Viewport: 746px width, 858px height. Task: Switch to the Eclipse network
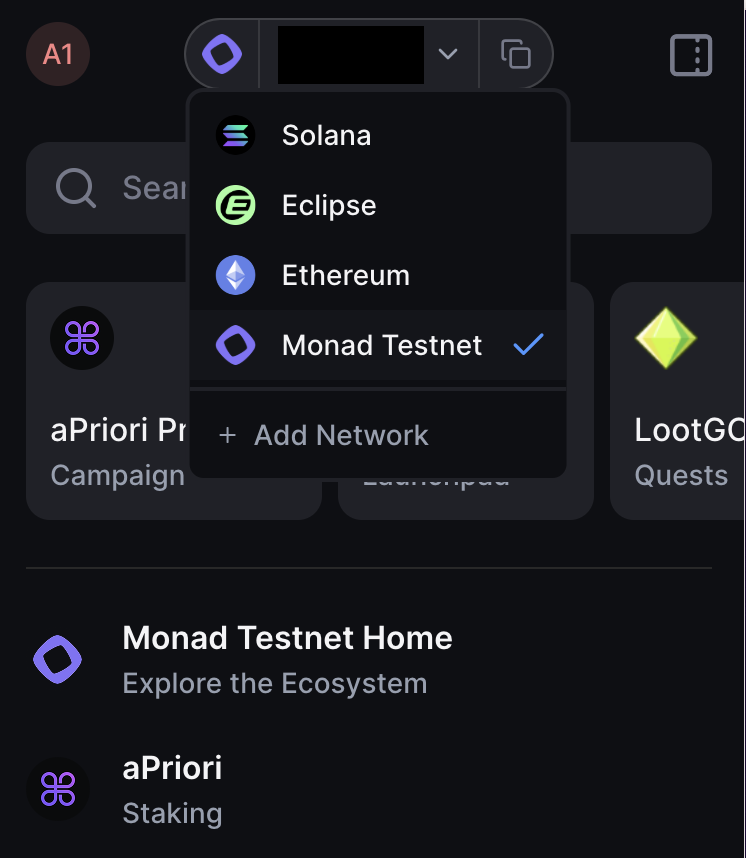tap(378, 205)
